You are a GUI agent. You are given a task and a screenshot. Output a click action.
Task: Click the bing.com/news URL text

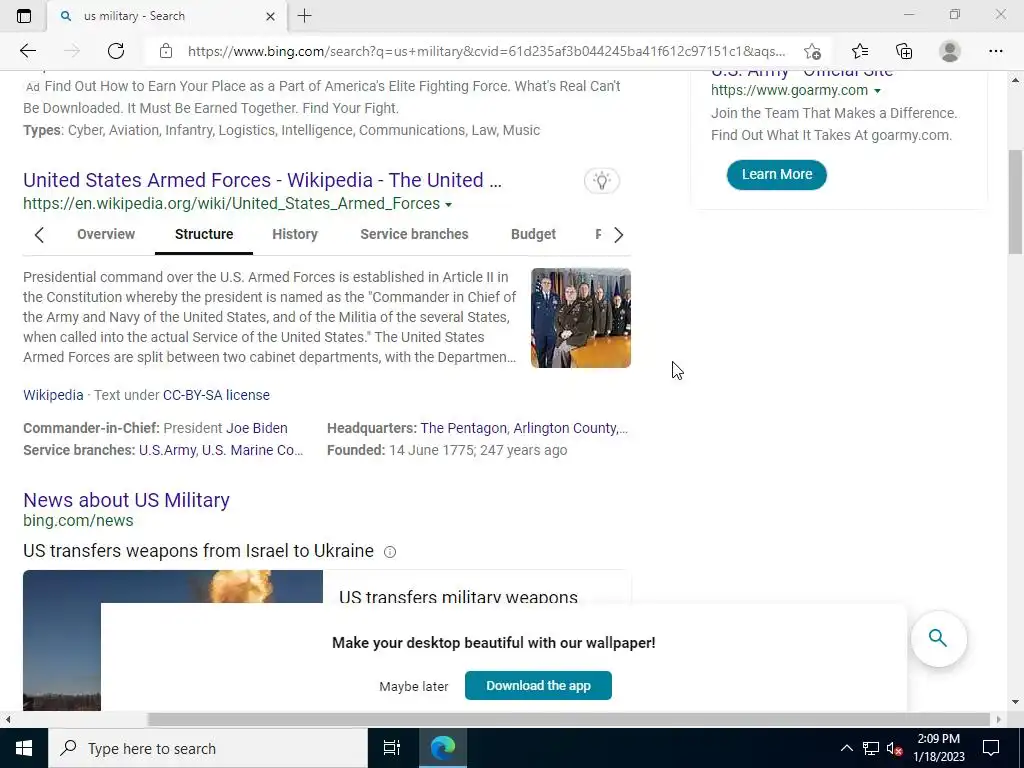point(78,520)
